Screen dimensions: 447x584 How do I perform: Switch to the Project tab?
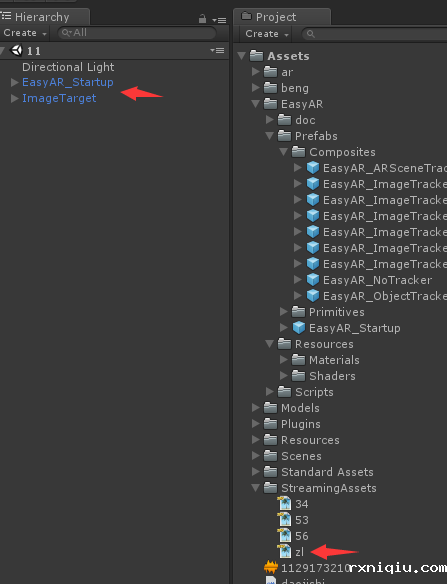pos(276,17)
